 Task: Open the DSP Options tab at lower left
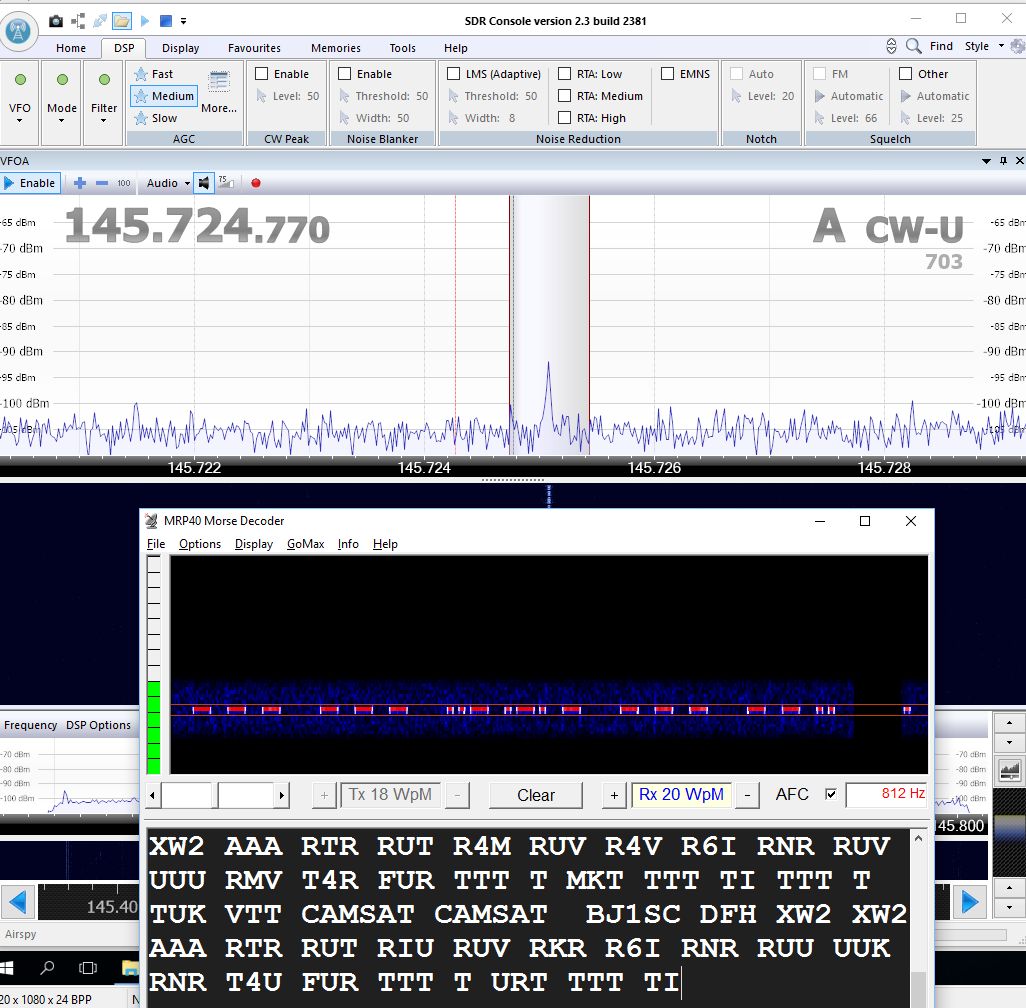coord(98,725)
